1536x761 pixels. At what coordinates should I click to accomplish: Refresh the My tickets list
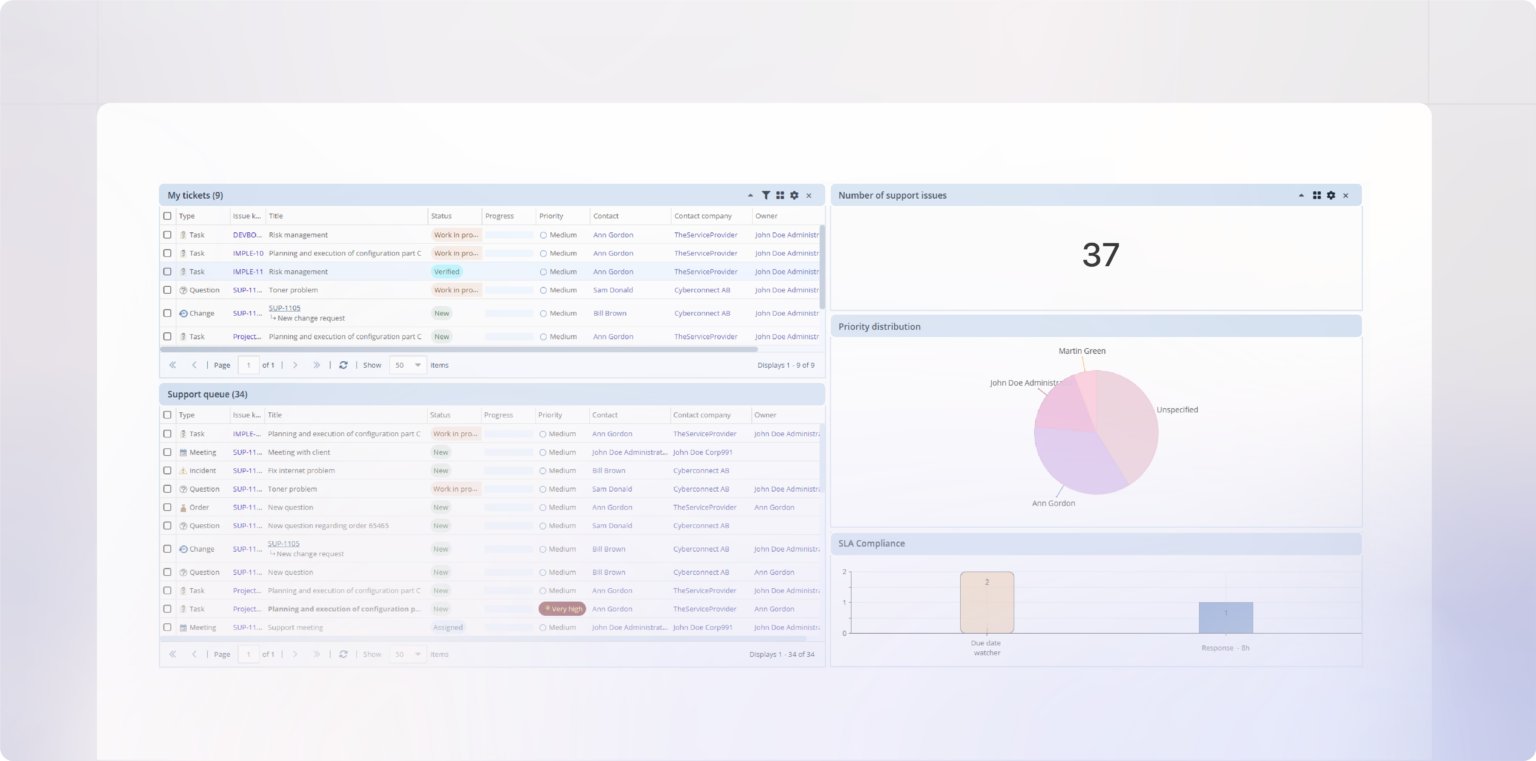343,365
